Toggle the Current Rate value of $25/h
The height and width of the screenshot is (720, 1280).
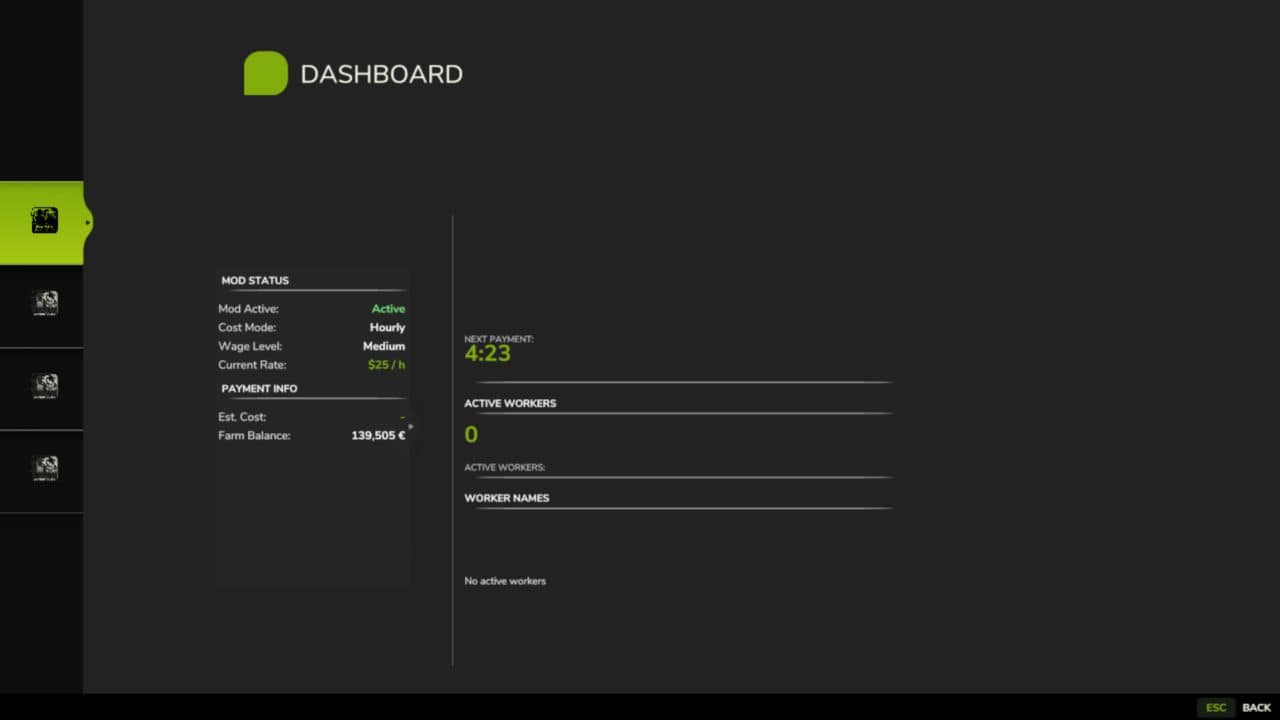(x=386, y=364)
